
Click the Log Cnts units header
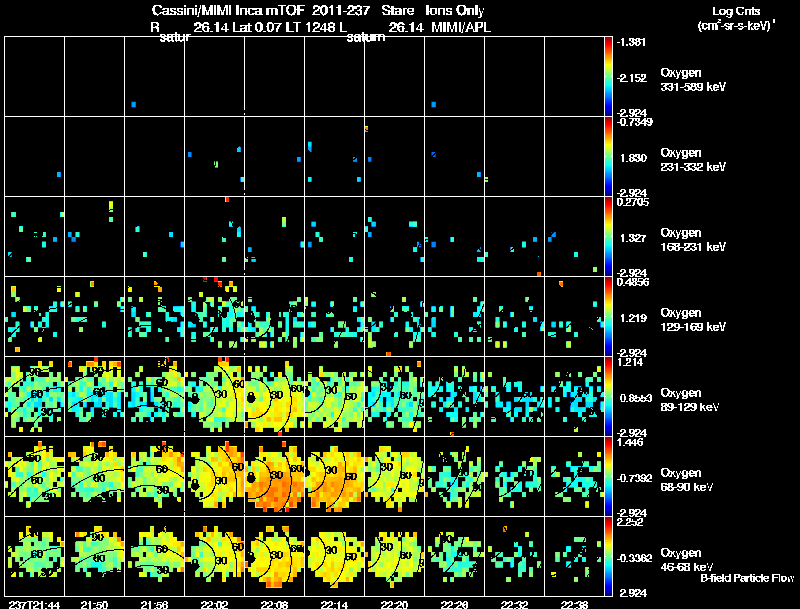(736, 18)
